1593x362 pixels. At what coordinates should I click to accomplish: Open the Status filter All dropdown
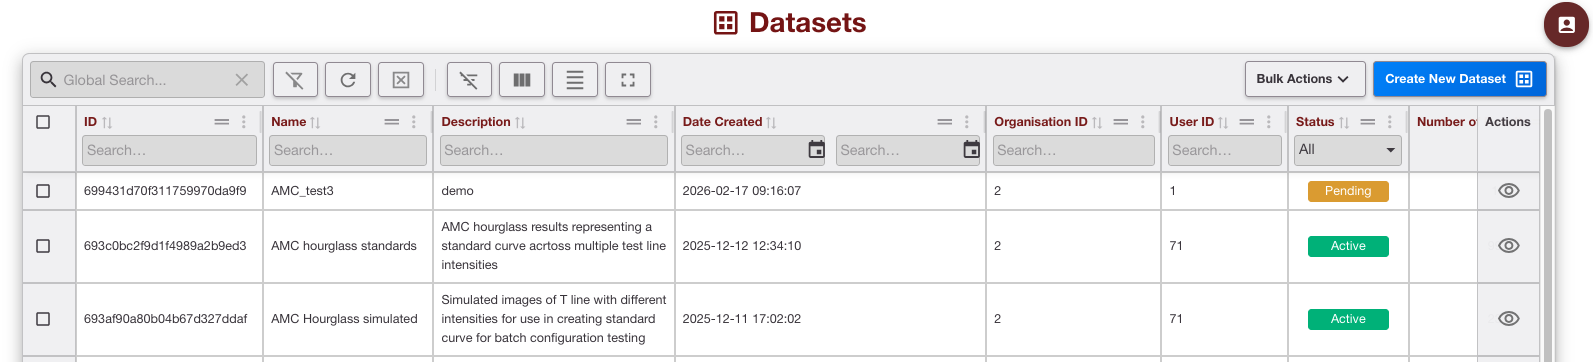pyautogui.click(x=1348, y=150)
